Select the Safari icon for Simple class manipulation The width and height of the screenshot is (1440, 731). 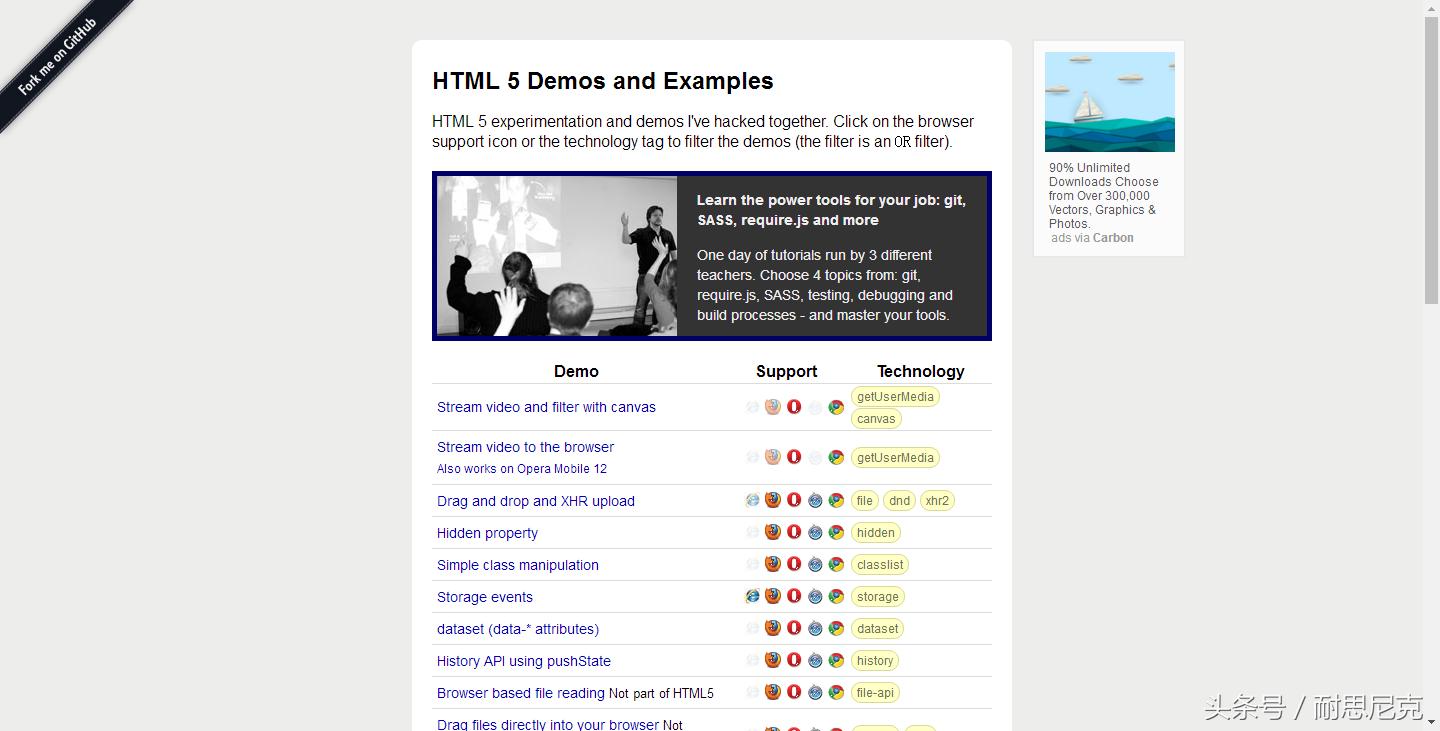click(815, 563)
